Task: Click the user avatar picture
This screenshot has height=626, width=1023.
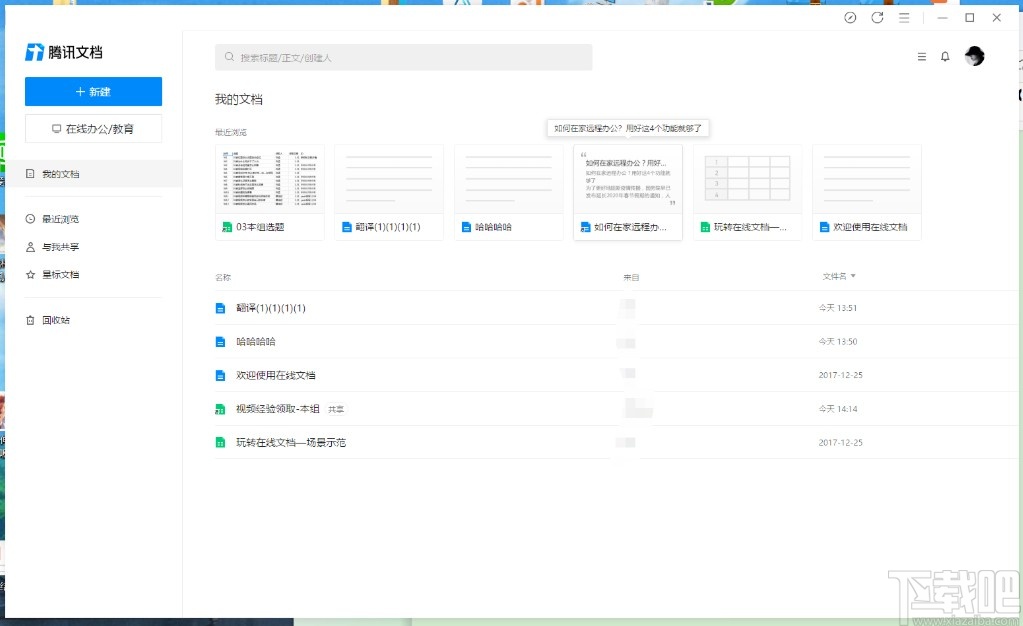Action: point(974,56)
